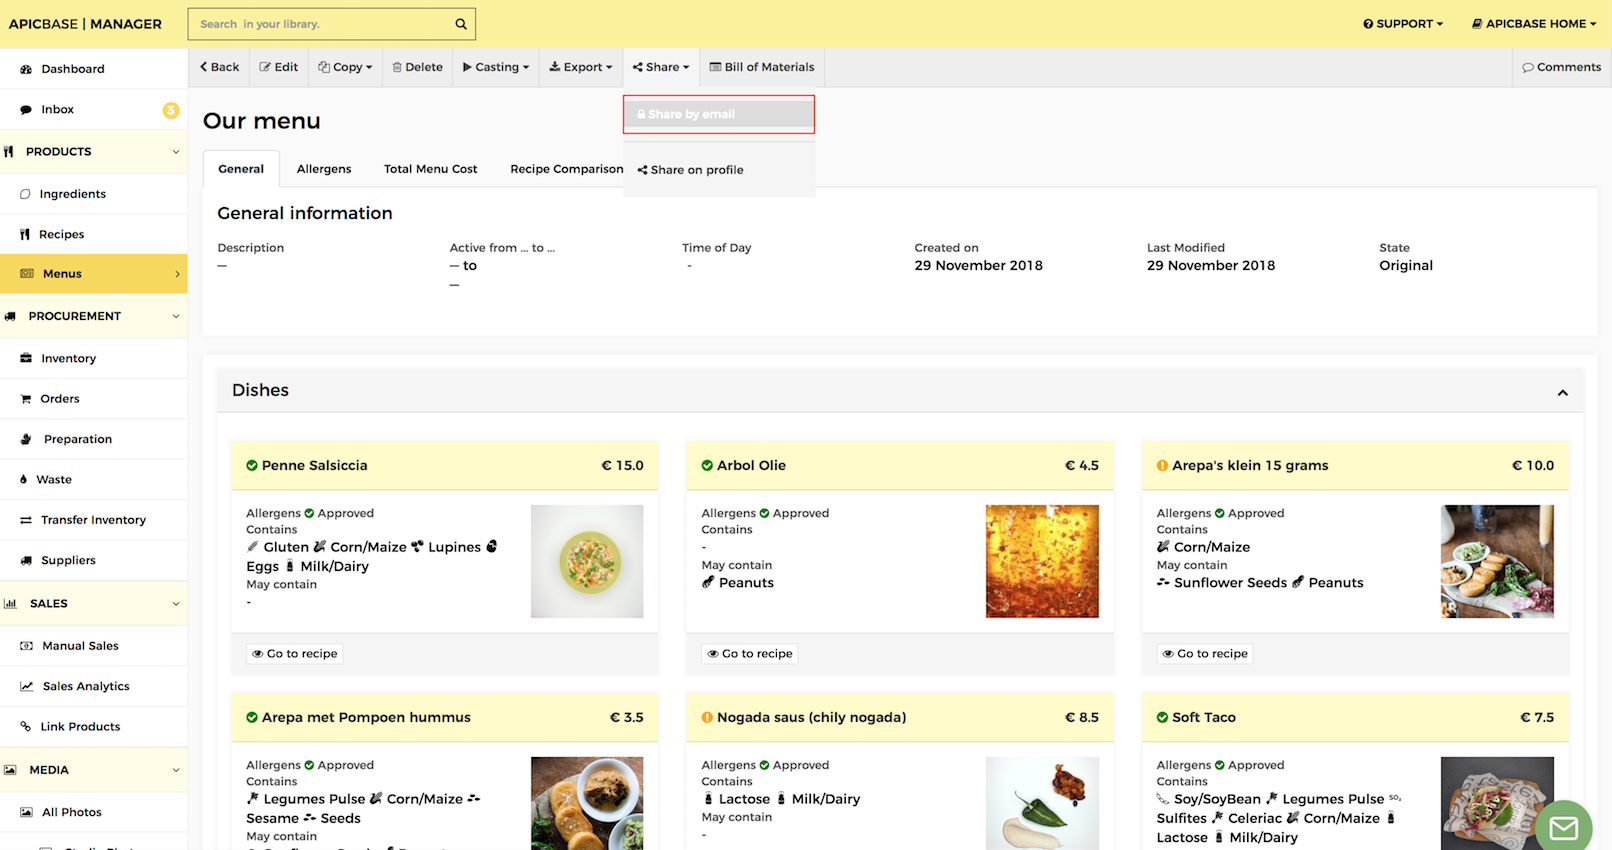Open the green email chat bubble
Screen dimensions: 1612x850
coord(1563,827)
